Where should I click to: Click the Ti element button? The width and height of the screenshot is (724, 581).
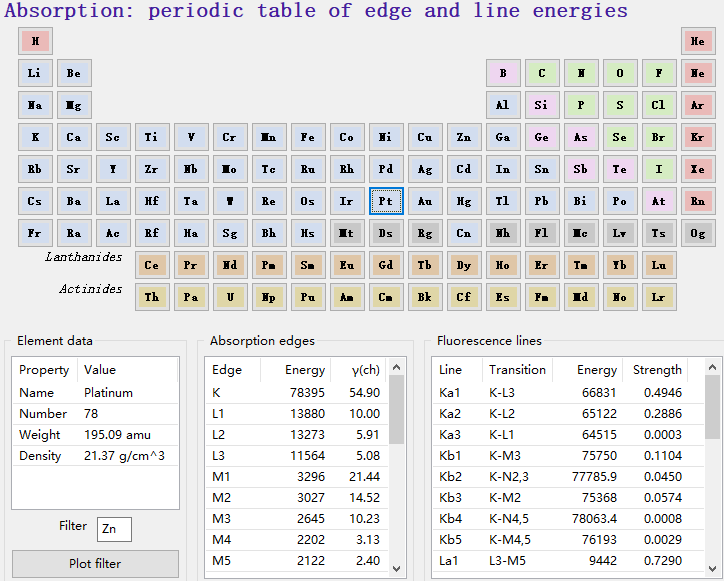click(152, 137)
